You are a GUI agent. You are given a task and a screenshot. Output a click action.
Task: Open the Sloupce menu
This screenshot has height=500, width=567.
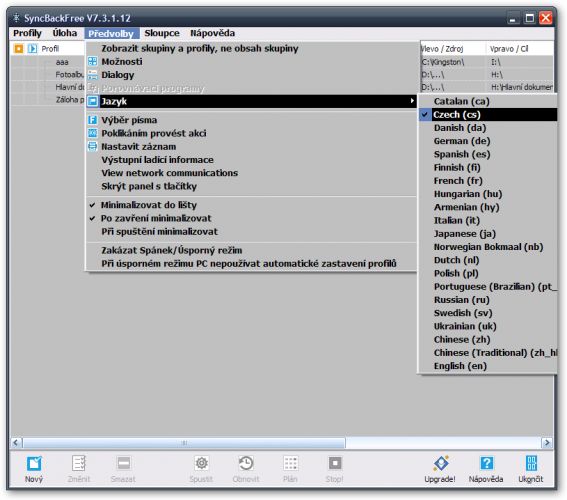[162, 33]
